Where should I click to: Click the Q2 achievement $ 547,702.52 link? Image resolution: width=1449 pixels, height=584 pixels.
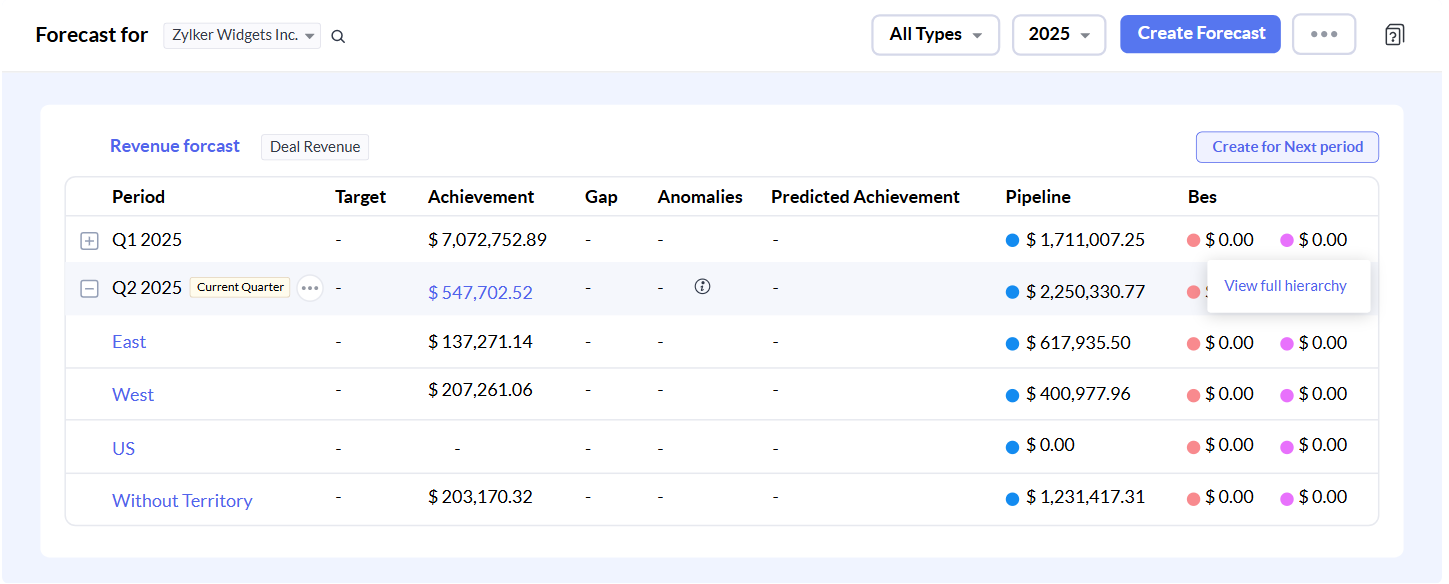480,293
